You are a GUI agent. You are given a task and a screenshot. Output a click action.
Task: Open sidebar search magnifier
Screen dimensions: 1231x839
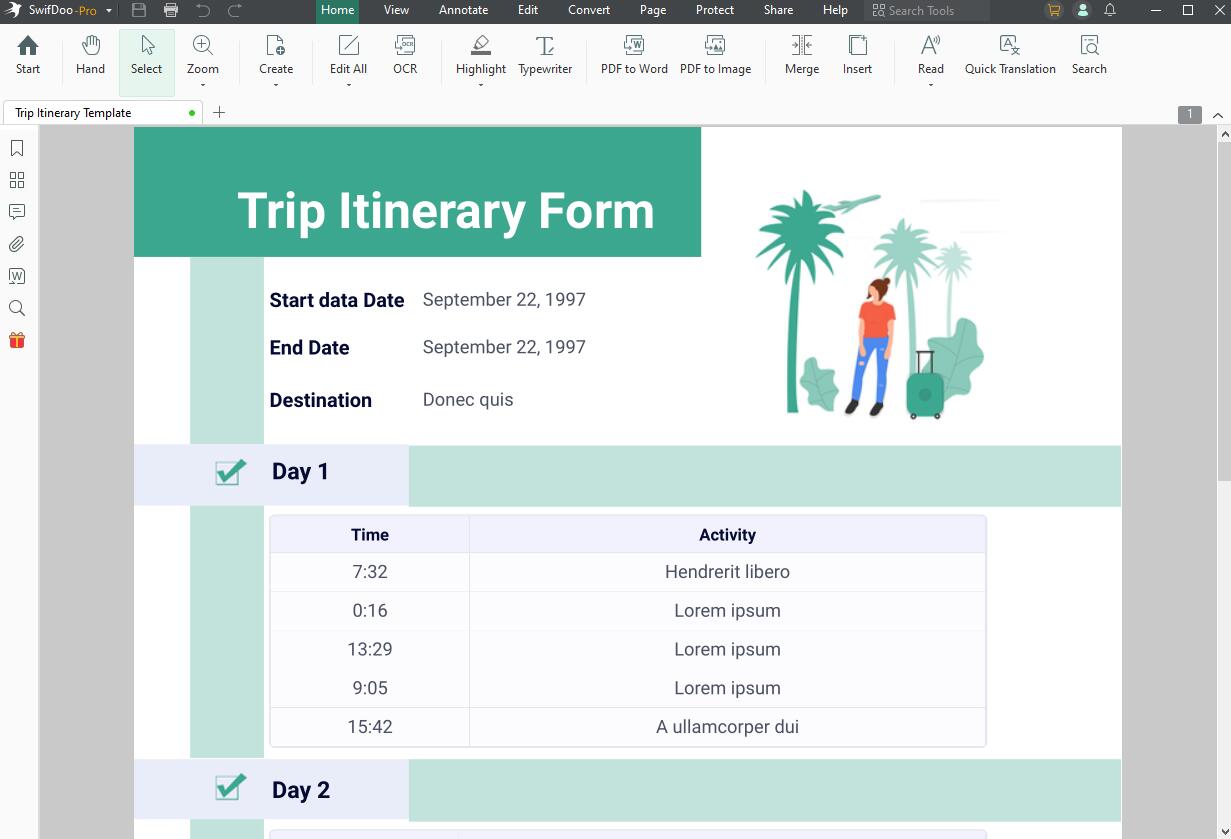[x=17, y=308]
